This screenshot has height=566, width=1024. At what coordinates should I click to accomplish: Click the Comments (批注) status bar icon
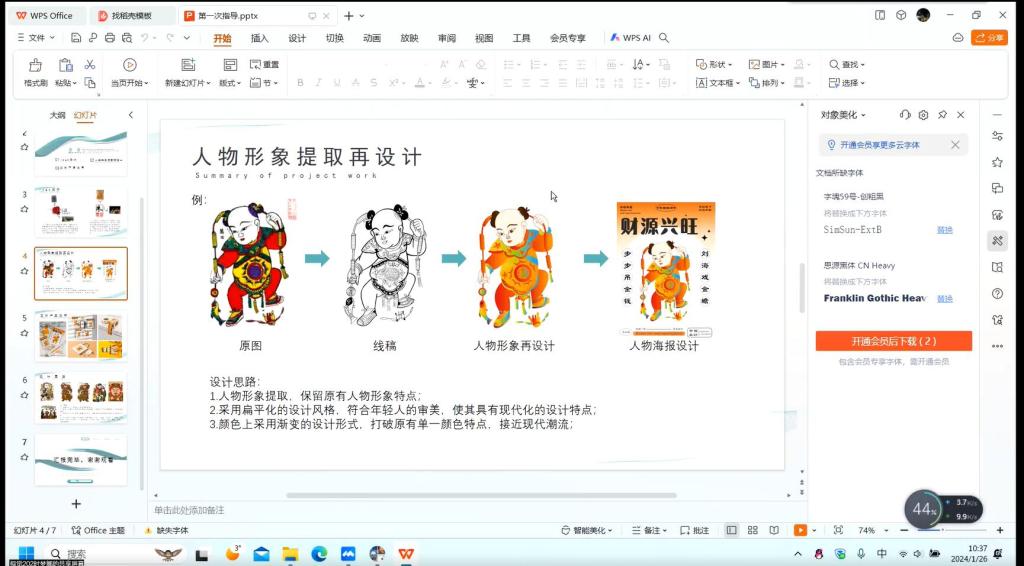(695, 530)
